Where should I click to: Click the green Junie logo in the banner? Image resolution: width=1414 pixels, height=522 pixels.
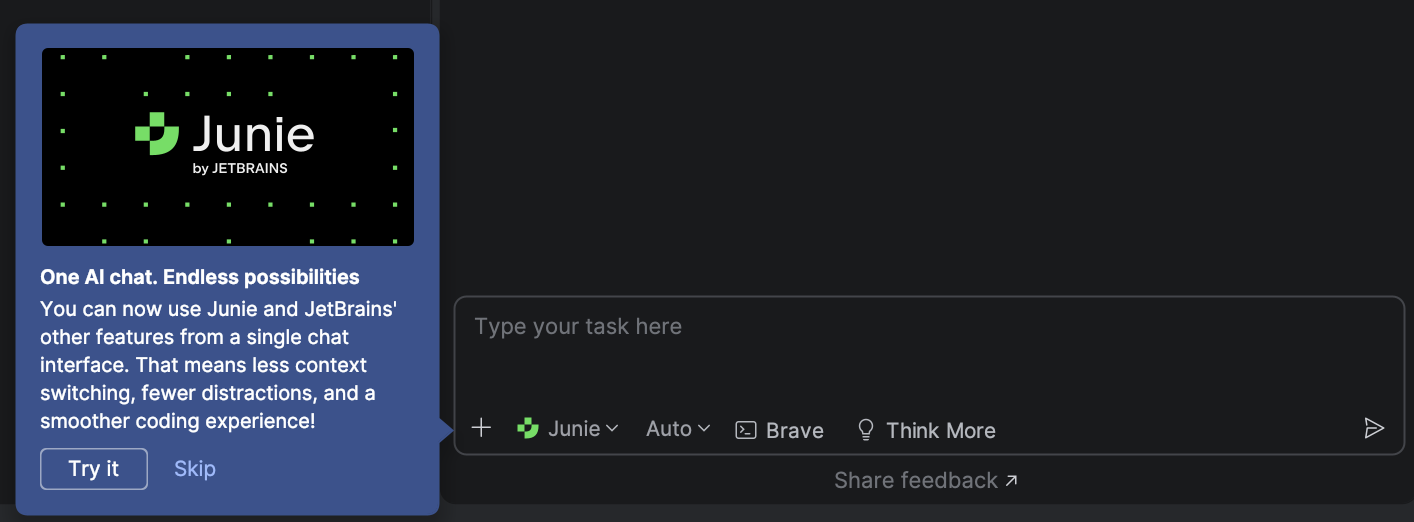click(157, 135)
